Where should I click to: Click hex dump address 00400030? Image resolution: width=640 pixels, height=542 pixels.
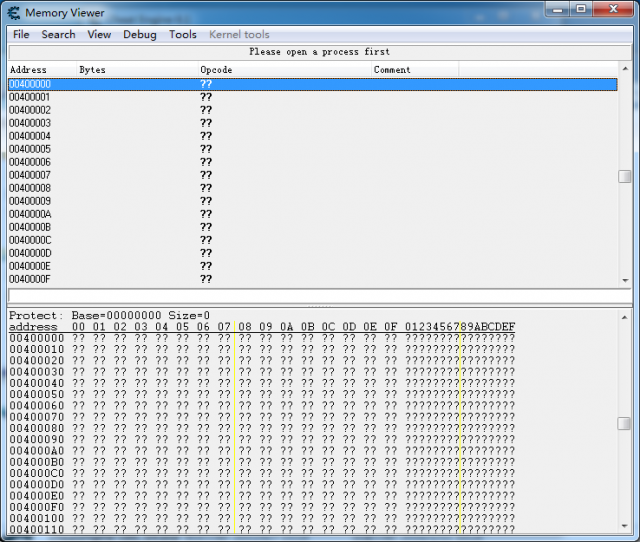(x=37, y=372)
